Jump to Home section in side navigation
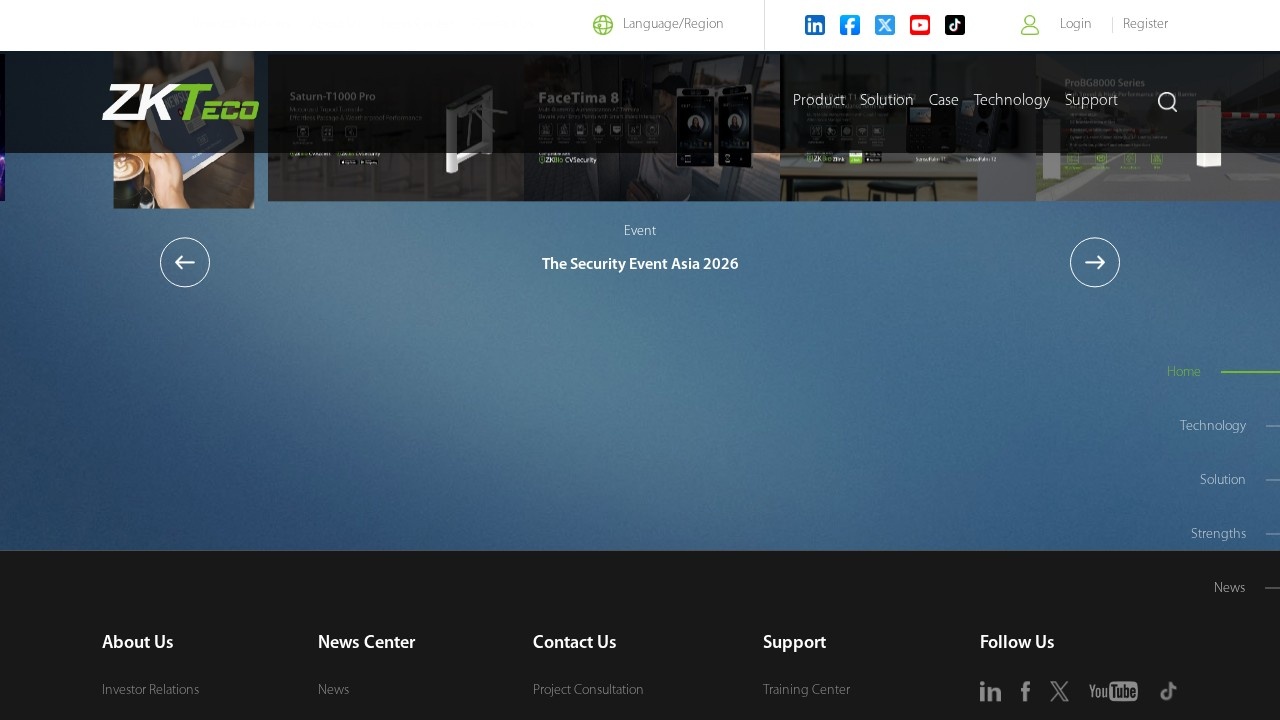The height and width of the screenshot is (720, 1280). (x=1184, y=372)
